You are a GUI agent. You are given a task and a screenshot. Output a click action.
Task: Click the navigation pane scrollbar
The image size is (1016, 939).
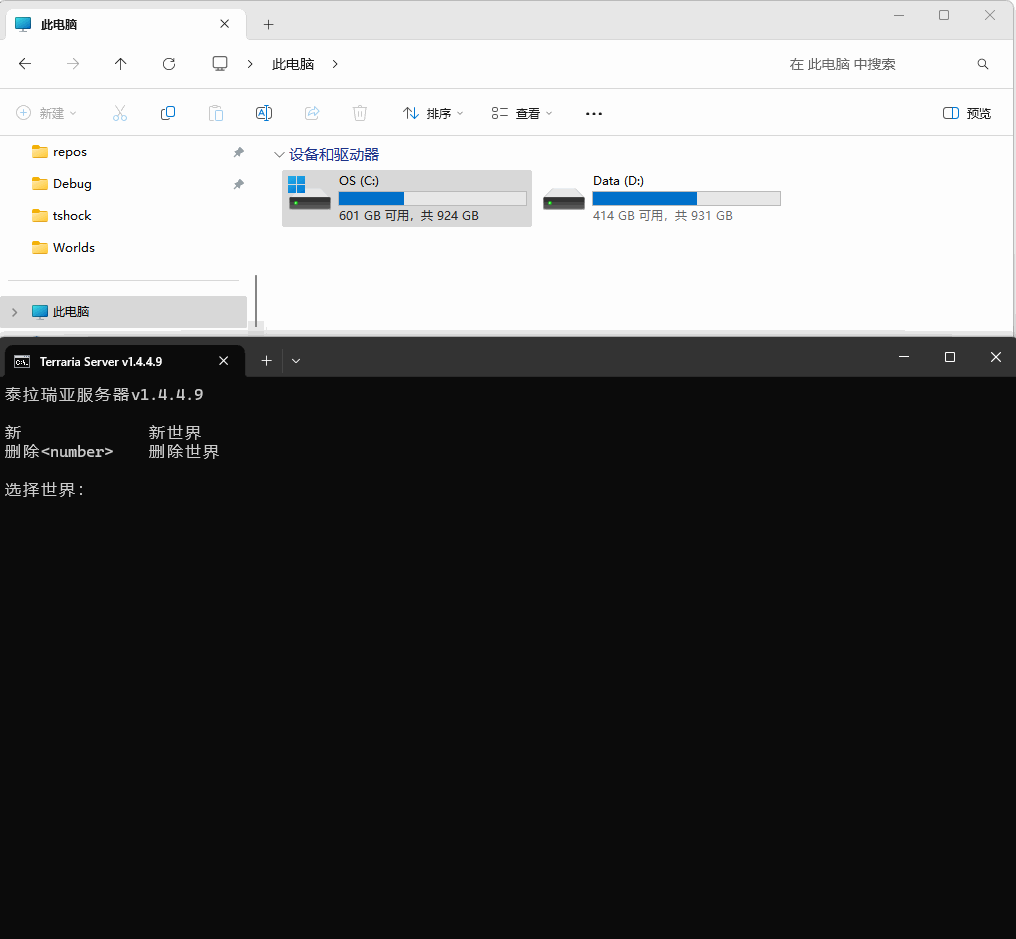tap(256, 301)
